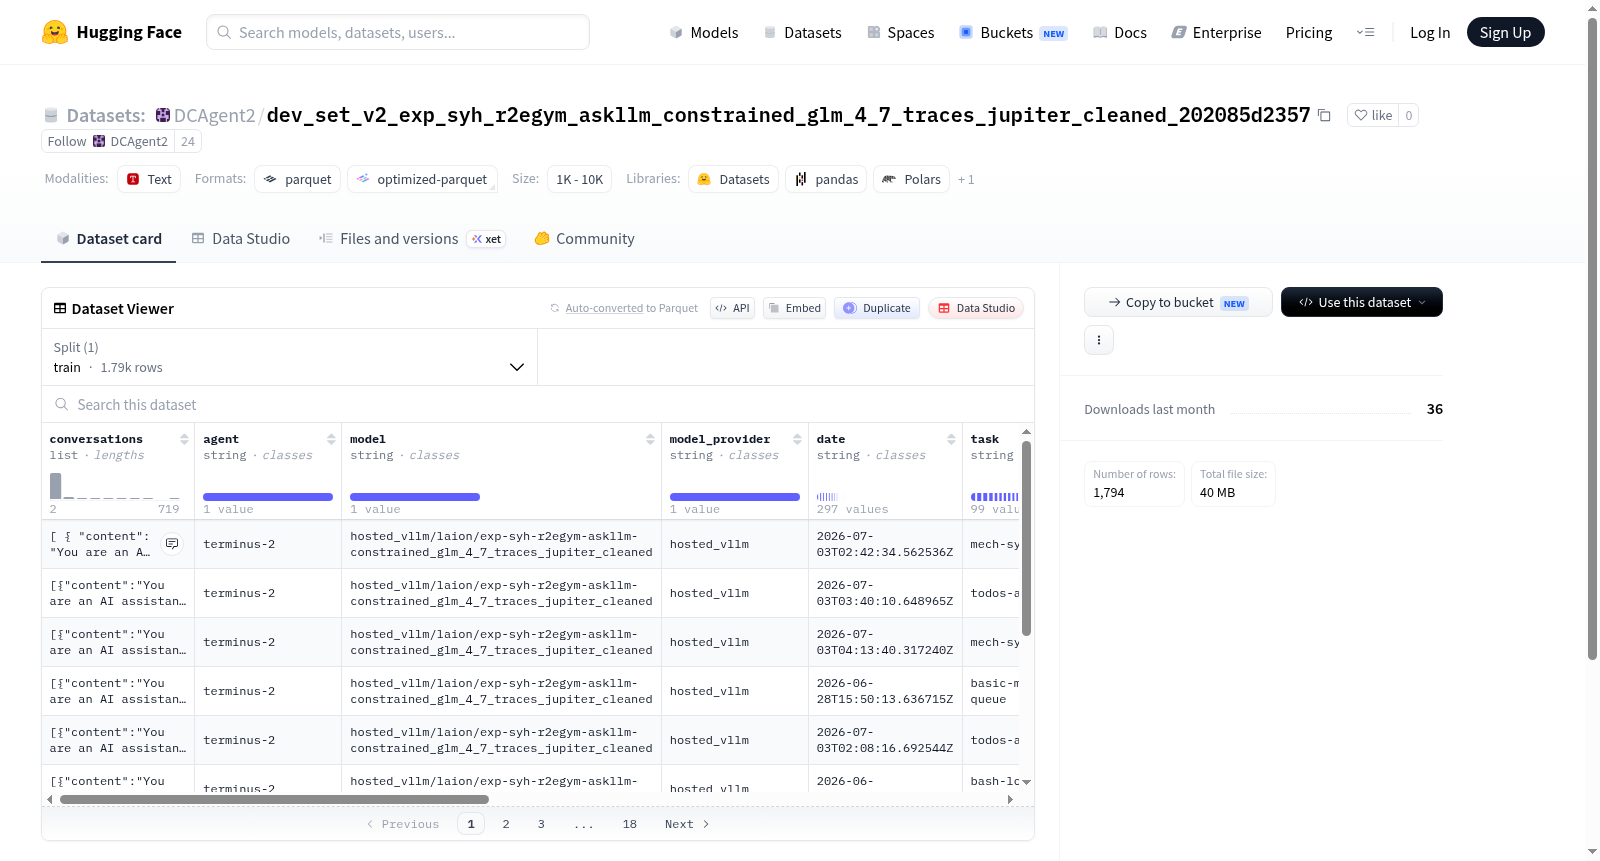This screenshot has height=861, width=1600.
Task: Open the Dataset card tab
Action: [108, 239]
